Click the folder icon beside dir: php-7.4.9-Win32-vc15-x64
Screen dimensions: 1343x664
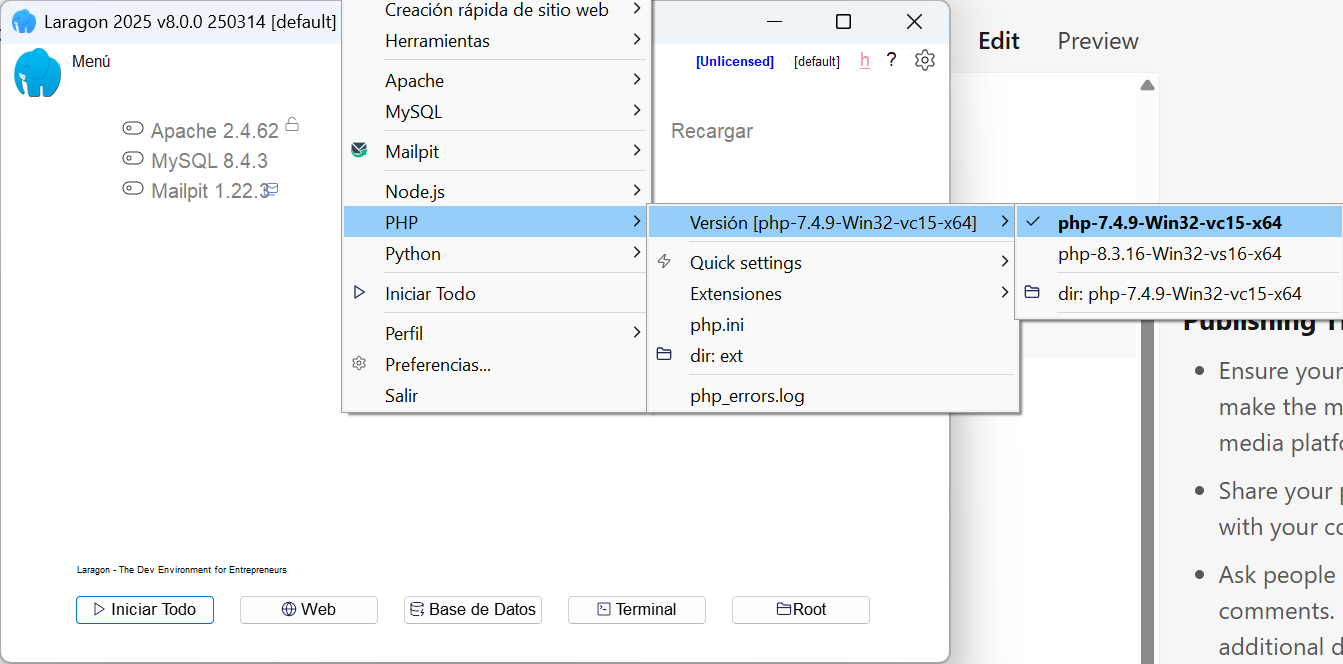1032,293
